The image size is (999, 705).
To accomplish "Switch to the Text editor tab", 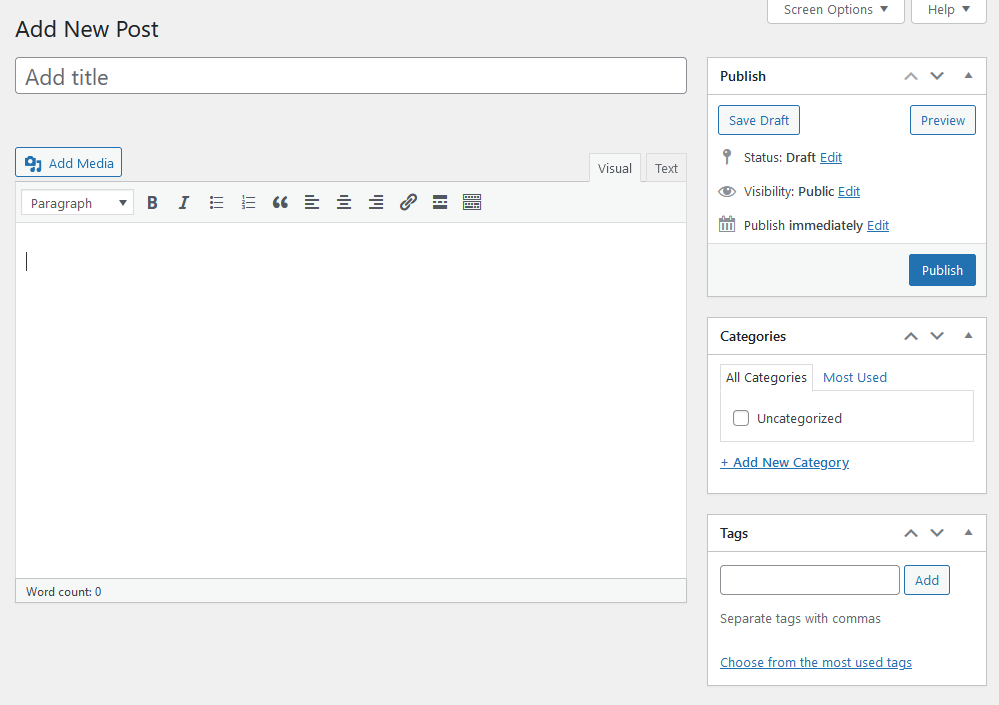I will 666,168.
